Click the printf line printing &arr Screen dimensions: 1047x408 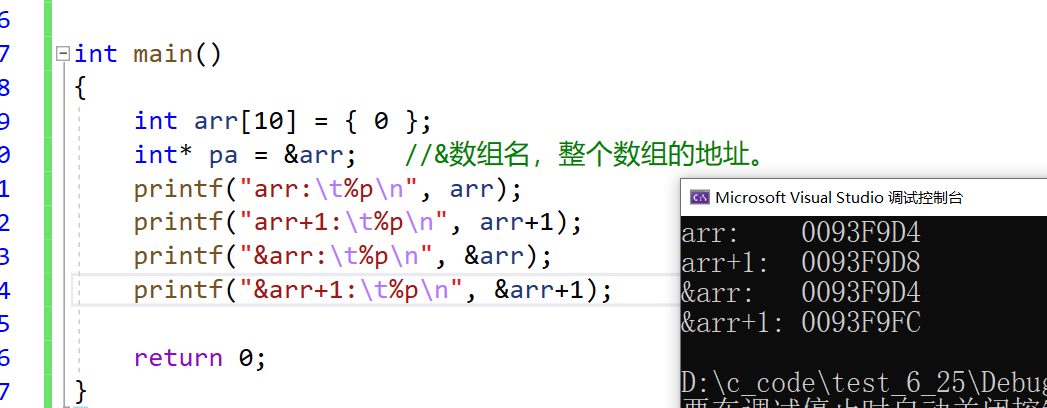tap(343, 257)
